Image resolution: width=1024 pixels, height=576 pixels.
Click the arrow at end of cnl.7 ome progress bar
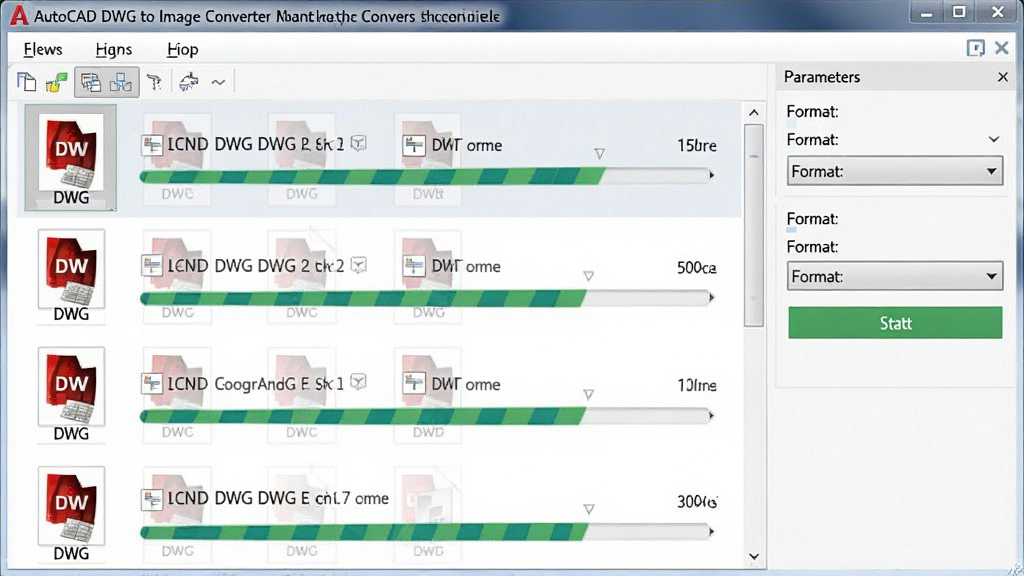(x=712, y=532)
